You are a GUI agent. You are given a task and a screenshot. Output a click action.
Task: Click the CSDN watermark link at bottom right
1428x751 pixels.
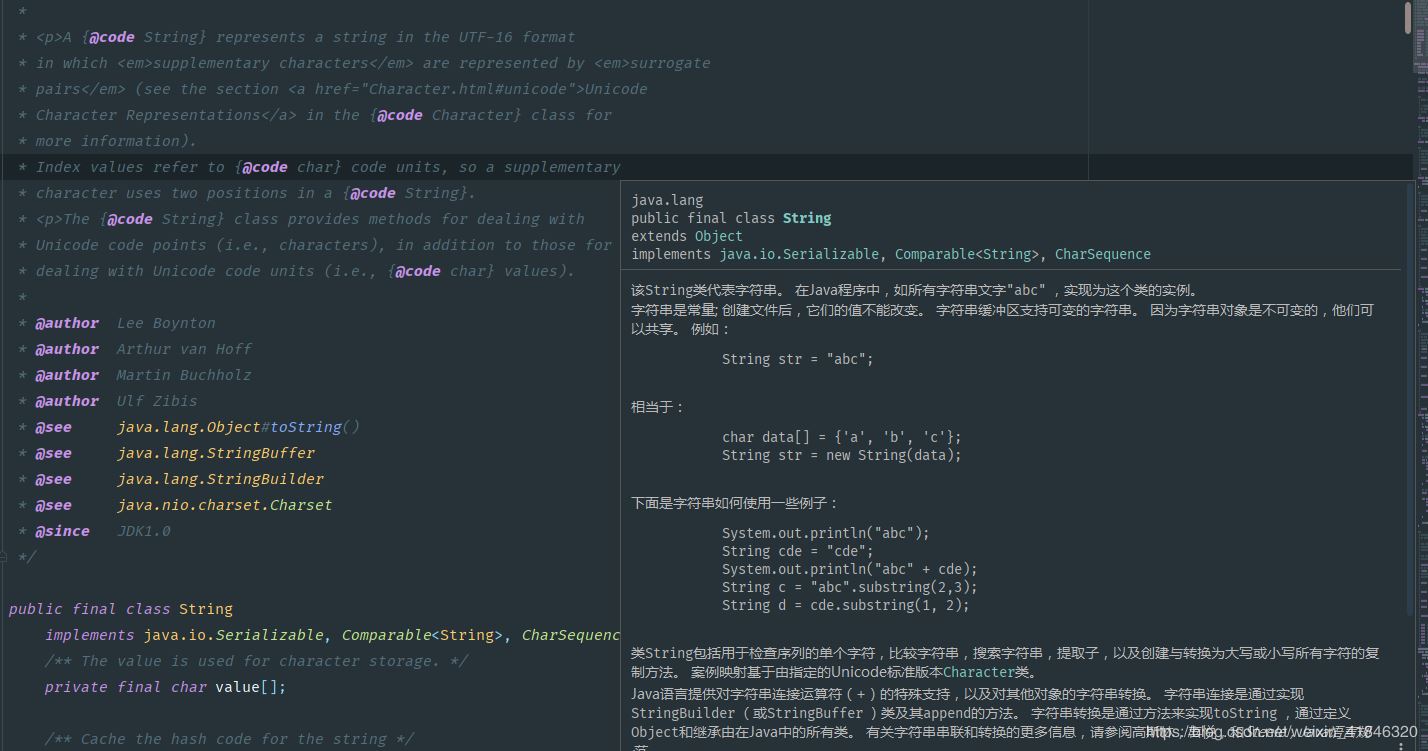tap(1280, 733)
